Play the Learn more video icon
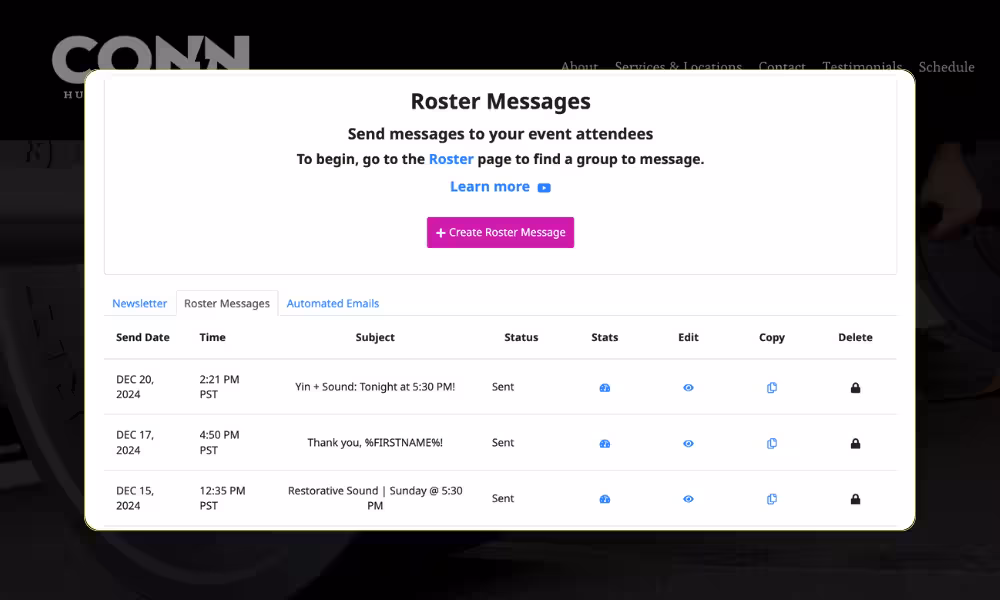This screenshot has height=600, width=1000. click(x=544, y=187)
